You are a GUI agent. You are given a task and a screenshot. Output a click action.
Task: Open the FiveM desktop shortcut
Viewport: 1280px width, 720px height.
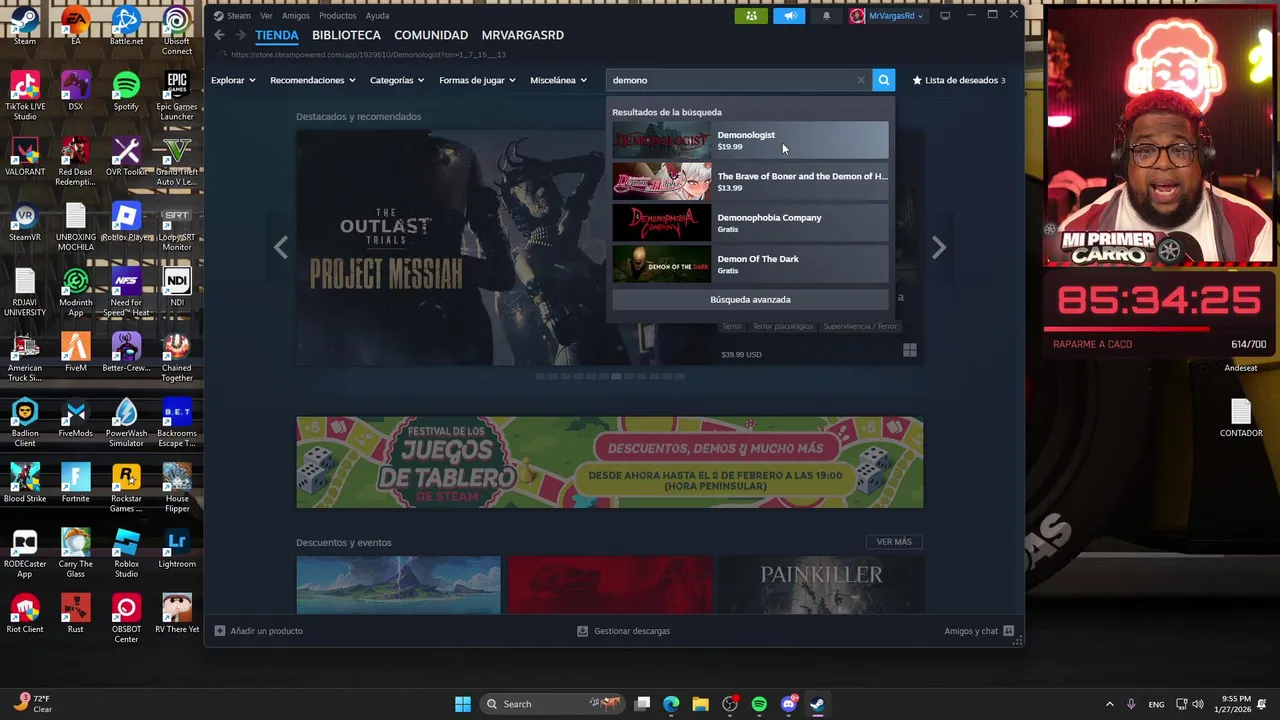(76, 353)
